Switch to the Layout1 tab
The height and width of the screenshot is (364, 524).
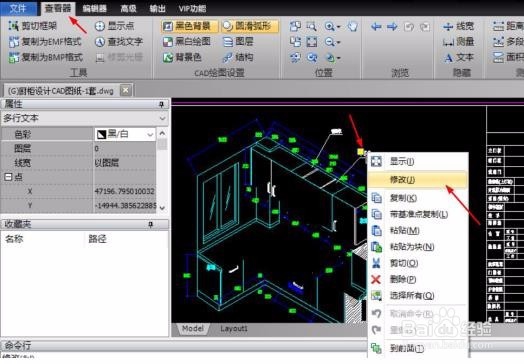click(x=234, y=329)
